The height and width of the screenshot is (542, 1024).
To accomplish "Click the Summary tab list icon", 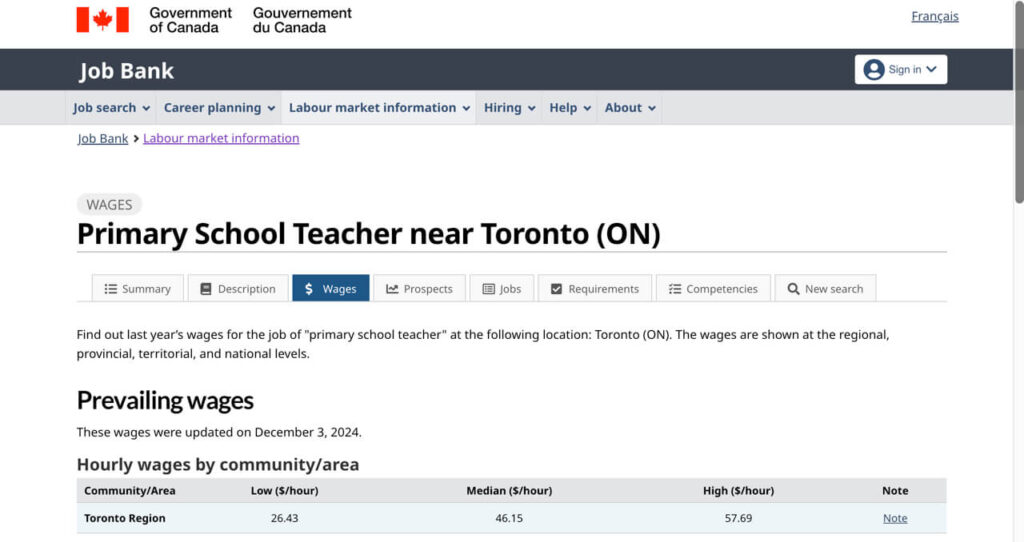I will coord(111,289).
